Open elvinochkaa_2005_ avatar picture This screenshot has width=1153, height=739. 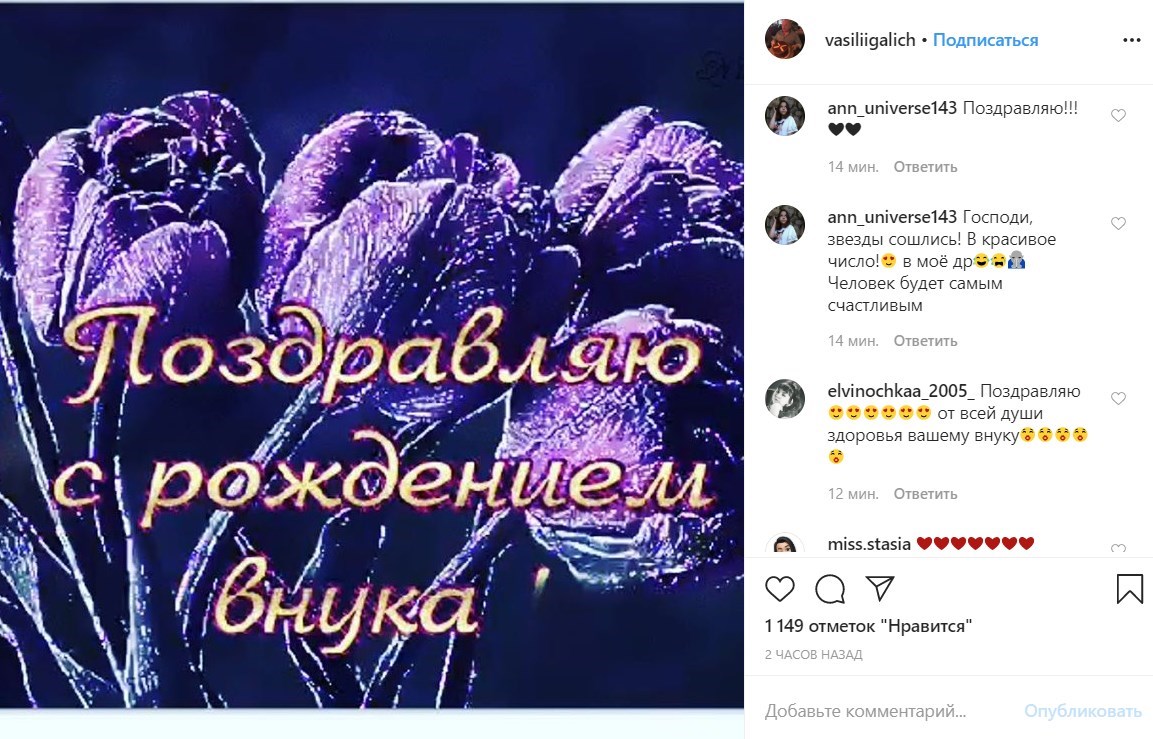click(785, 399)
